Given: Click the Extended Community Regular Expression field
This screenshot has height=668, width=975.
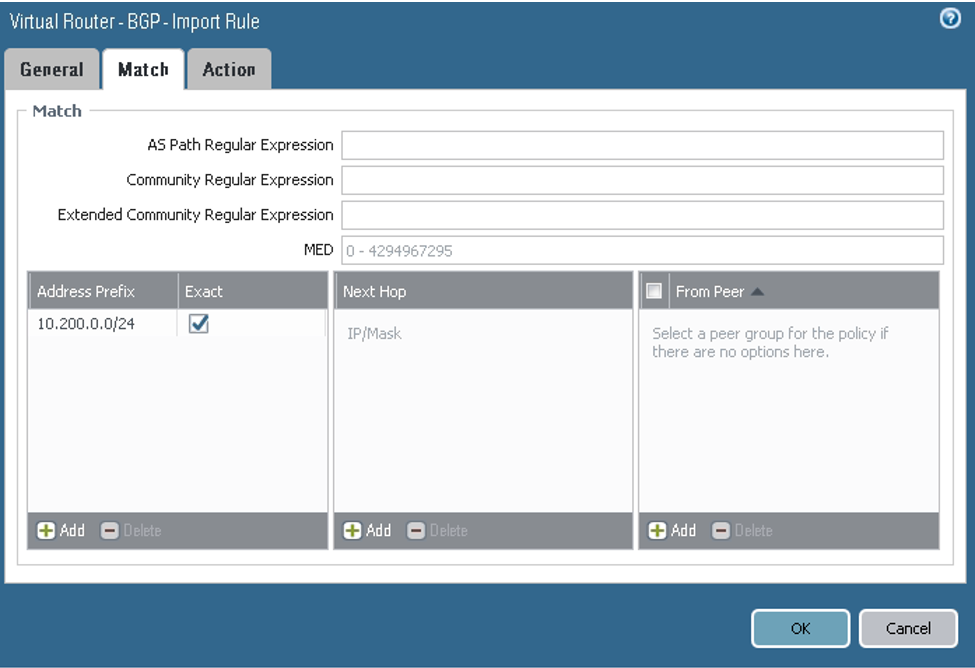Looking at the screenshot, I should click(x=642, y=214).
